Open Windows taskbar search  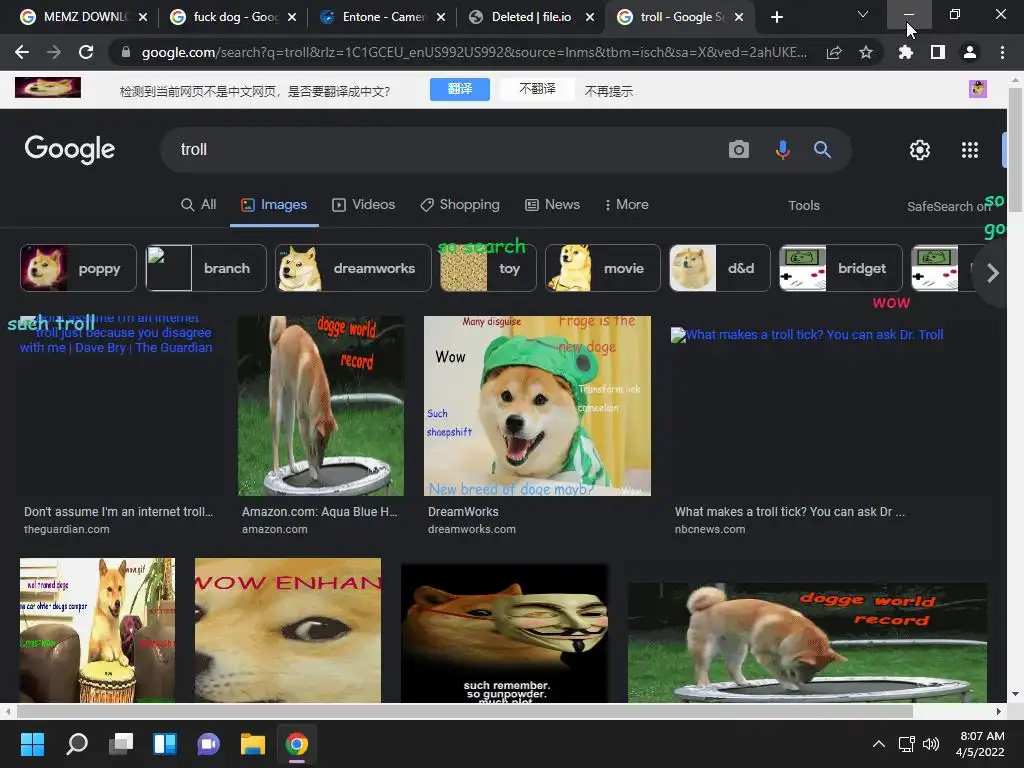(76, 744)
